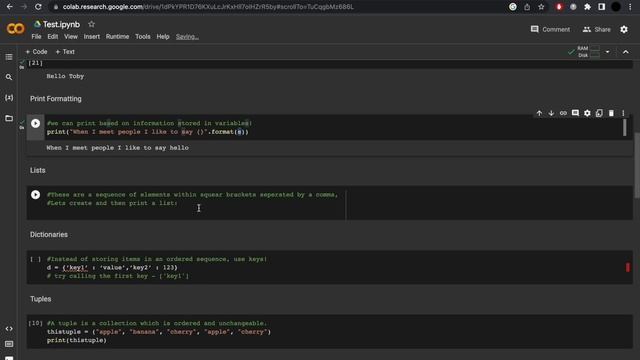Collapse the header with the chevron
640x360 pixels.
[626, 52]
